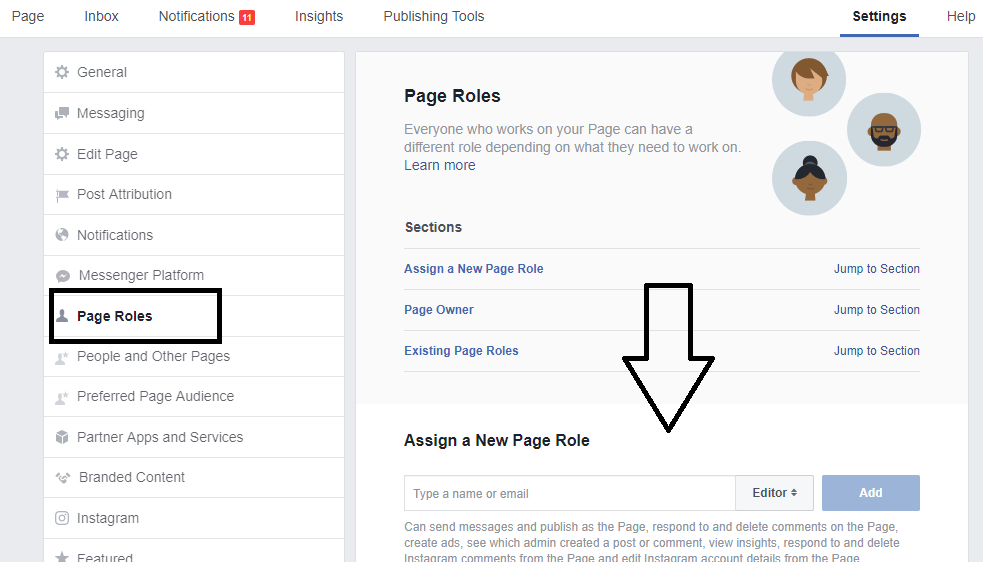Click the Post Attribution flag icon
Screen dimensions: 983x562
(x=62, y=195)
